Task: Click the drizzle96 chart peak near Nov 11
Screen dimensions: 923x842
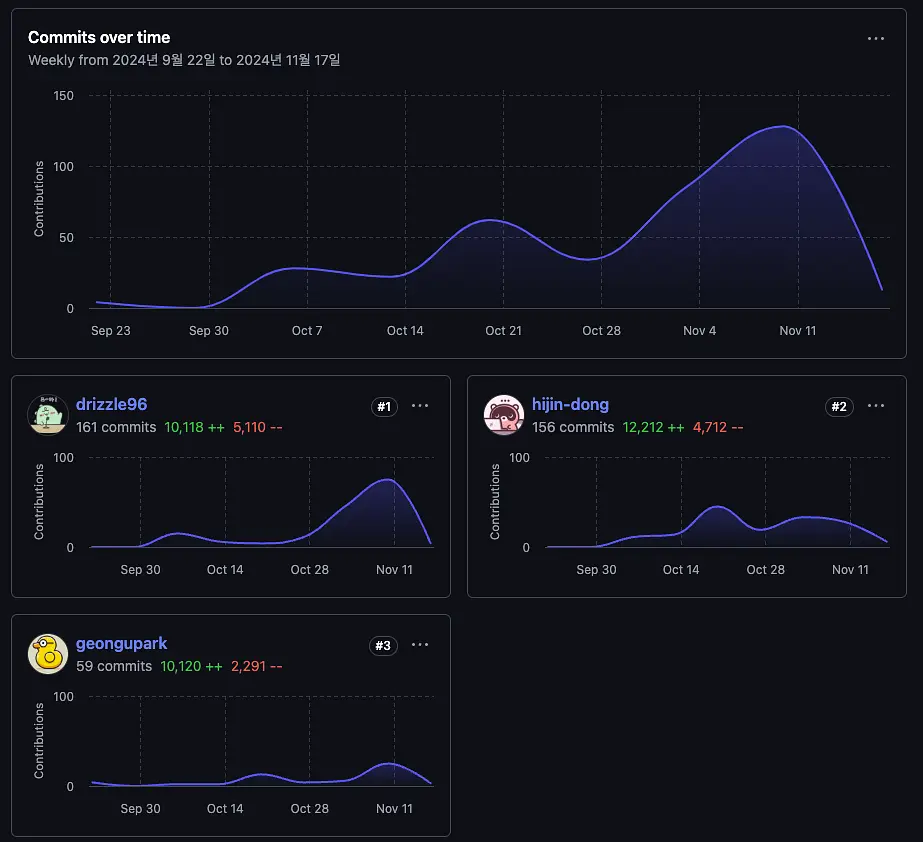Action: pyautogui.click(x=387, y=480)
